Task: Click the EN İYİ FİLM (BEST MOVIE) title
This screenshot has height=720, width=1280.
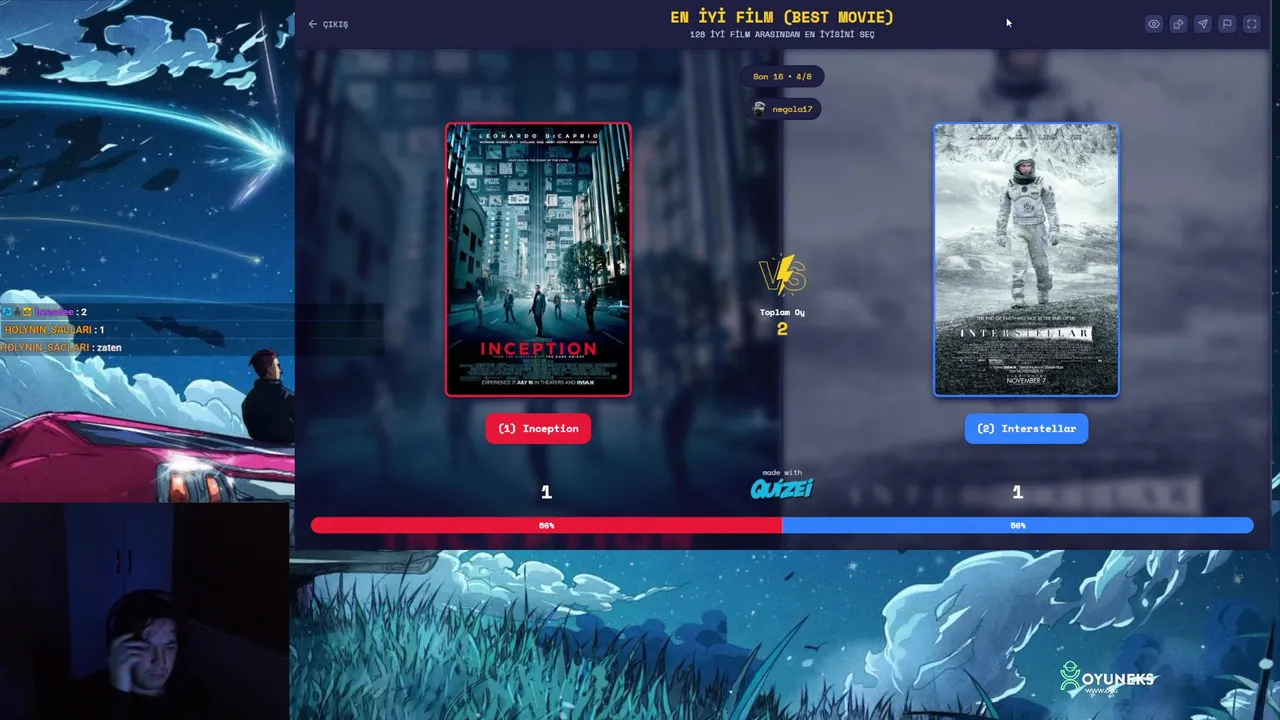Action: [782, 17]
